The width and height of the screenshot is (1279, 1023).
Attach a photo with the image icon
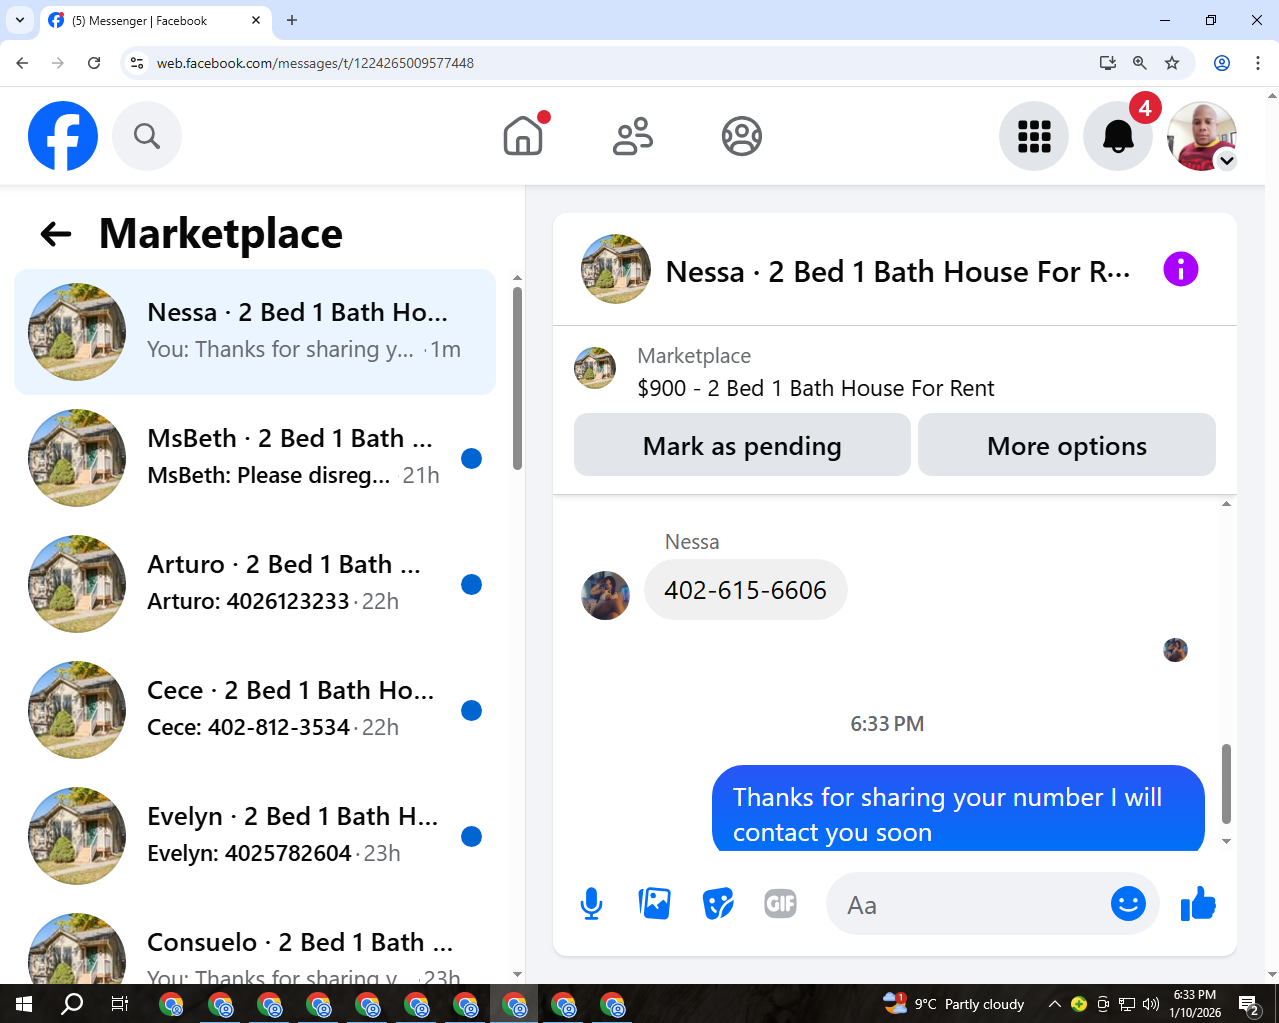pyautogui.click(x=655, y=904)
